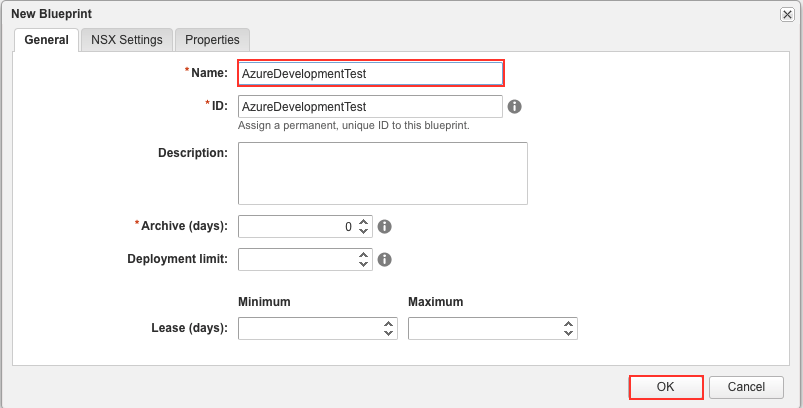Decrease Minimum lease days value
The width and height of the screenshot is (803, 408).
[x=388, y=333]
